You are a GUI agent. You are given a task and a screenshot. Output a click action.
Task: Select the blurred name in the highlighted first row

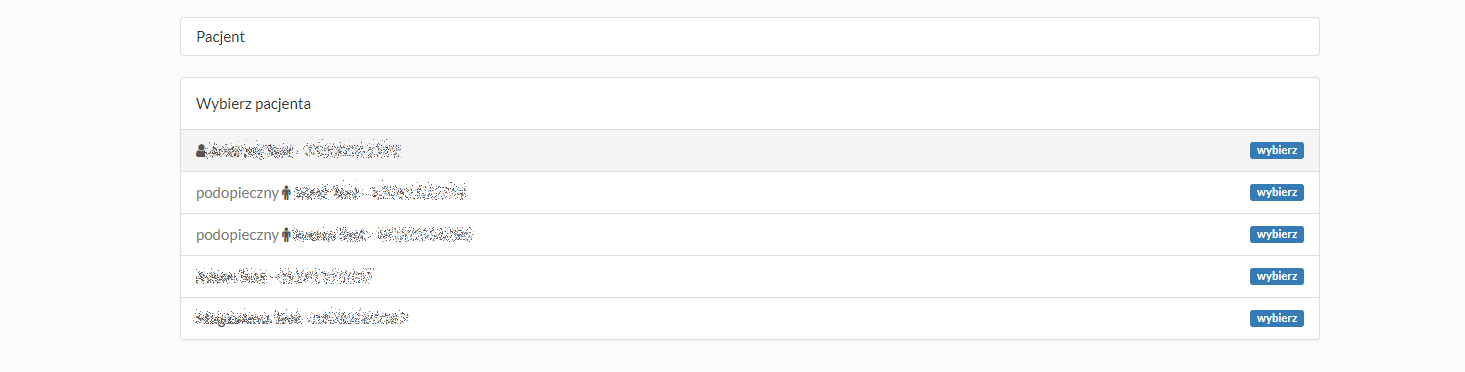coord(250,151)
